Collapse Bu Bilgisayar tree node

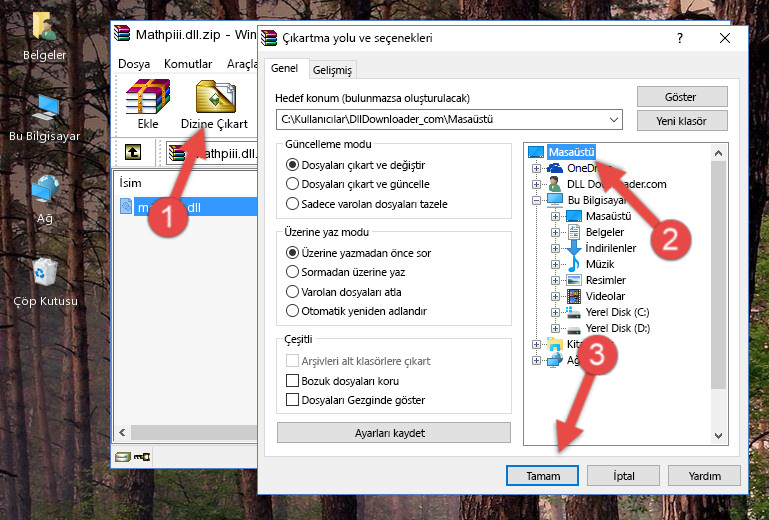click(x=536, y=201)
